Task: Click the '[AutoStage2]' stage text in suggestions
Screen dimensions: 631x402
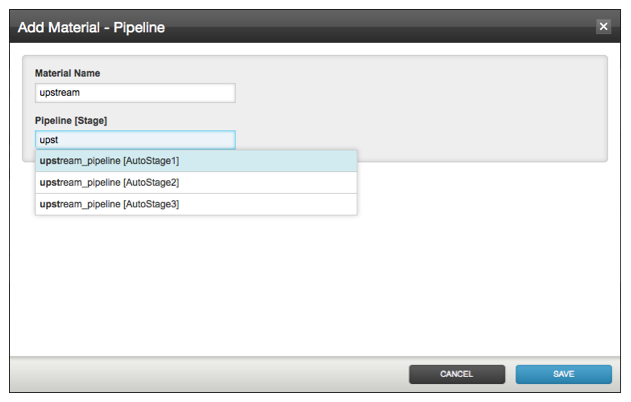Action: [x=151, y=183]
